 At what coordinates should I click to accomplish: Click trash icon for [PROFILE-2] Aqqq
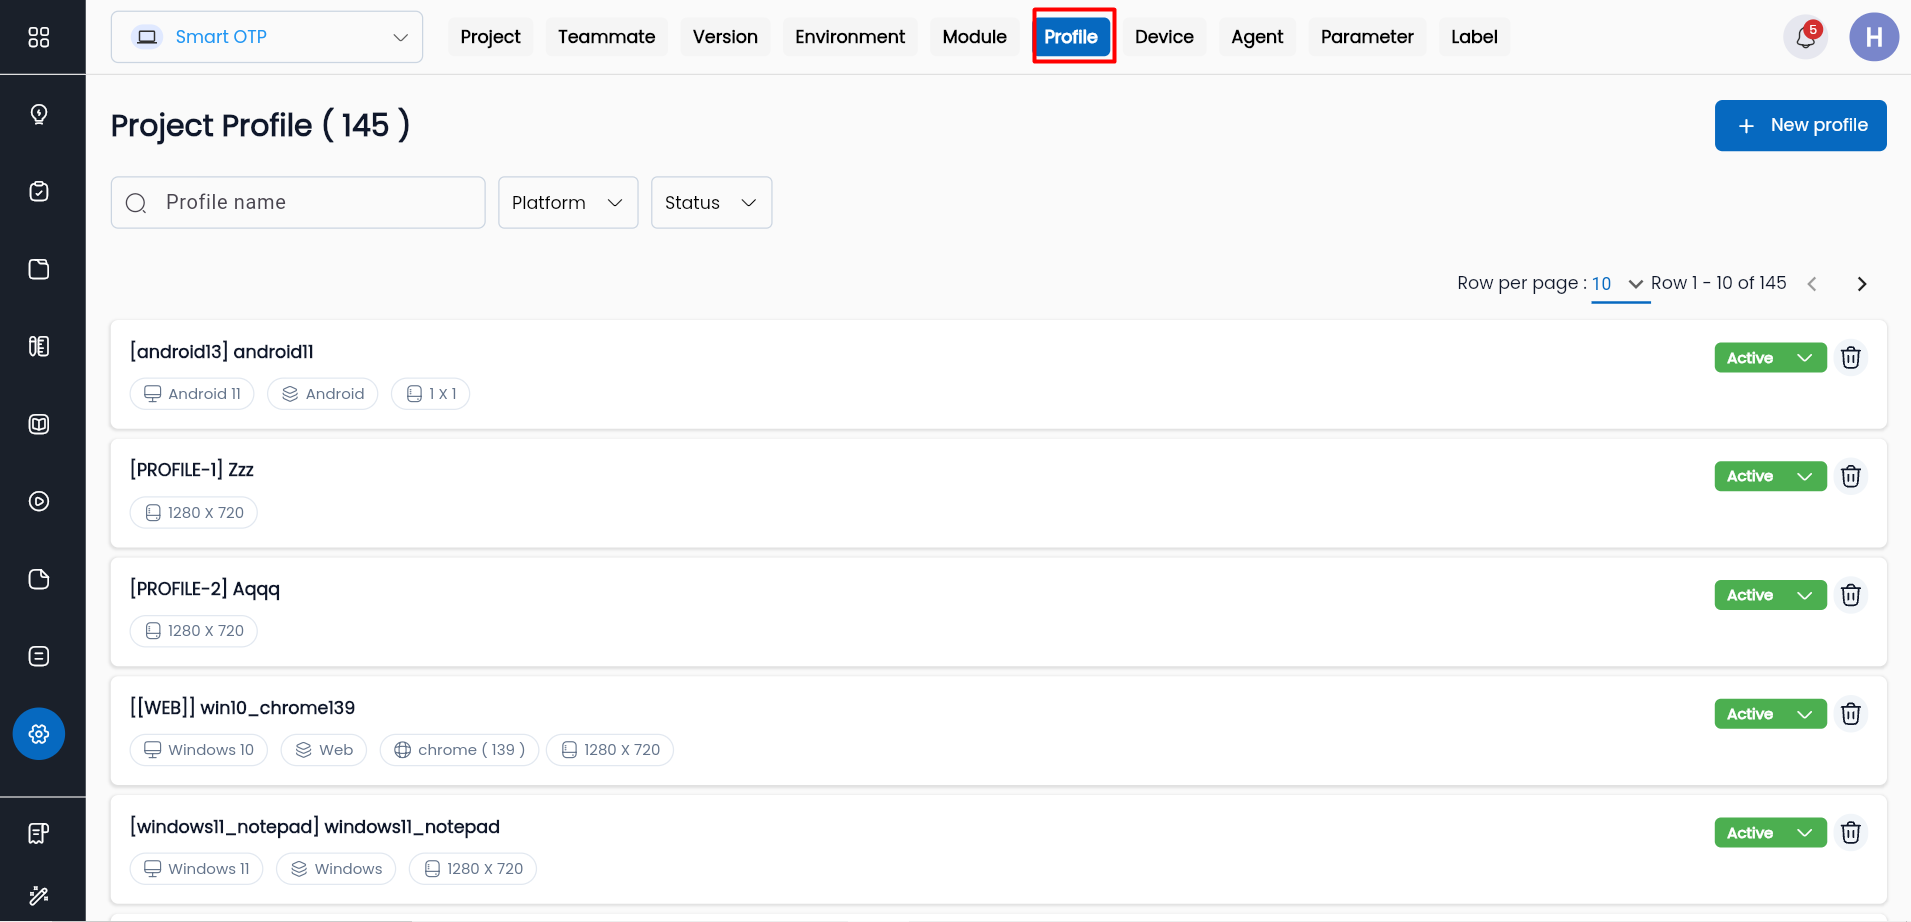(x=1851, y=595)
